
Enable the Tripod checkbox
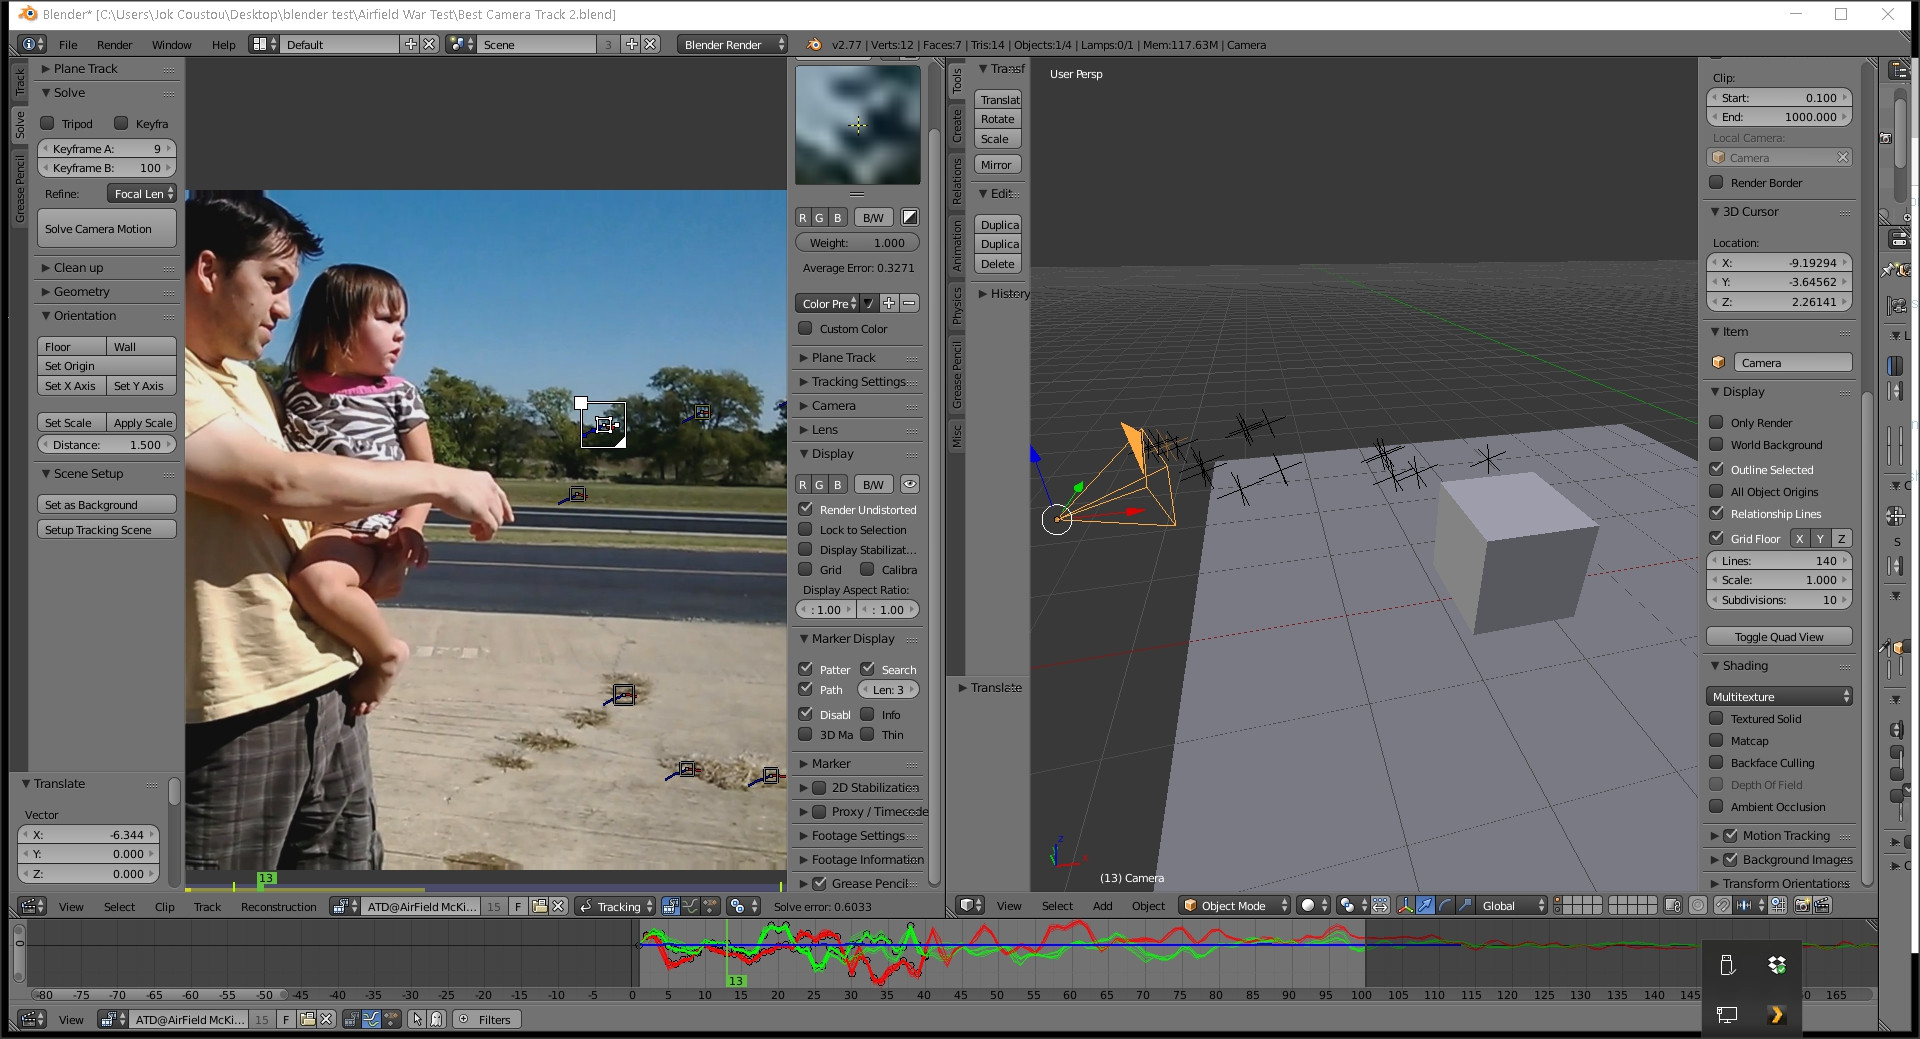click(47, 123)
